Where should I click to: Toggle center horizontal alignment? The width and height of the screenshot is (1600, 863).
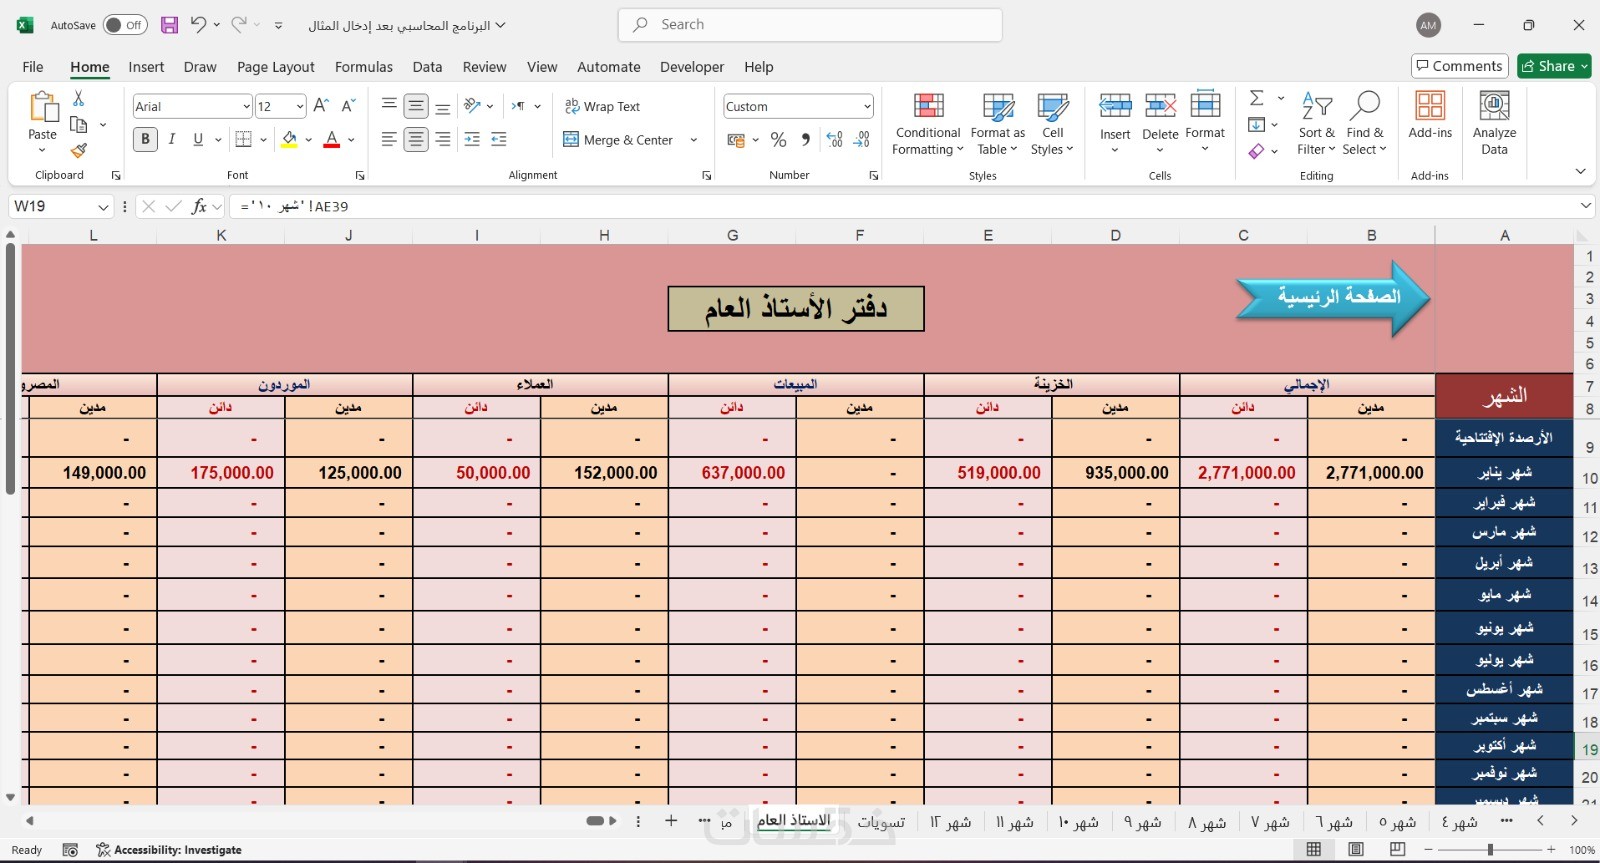click(416, 140)
